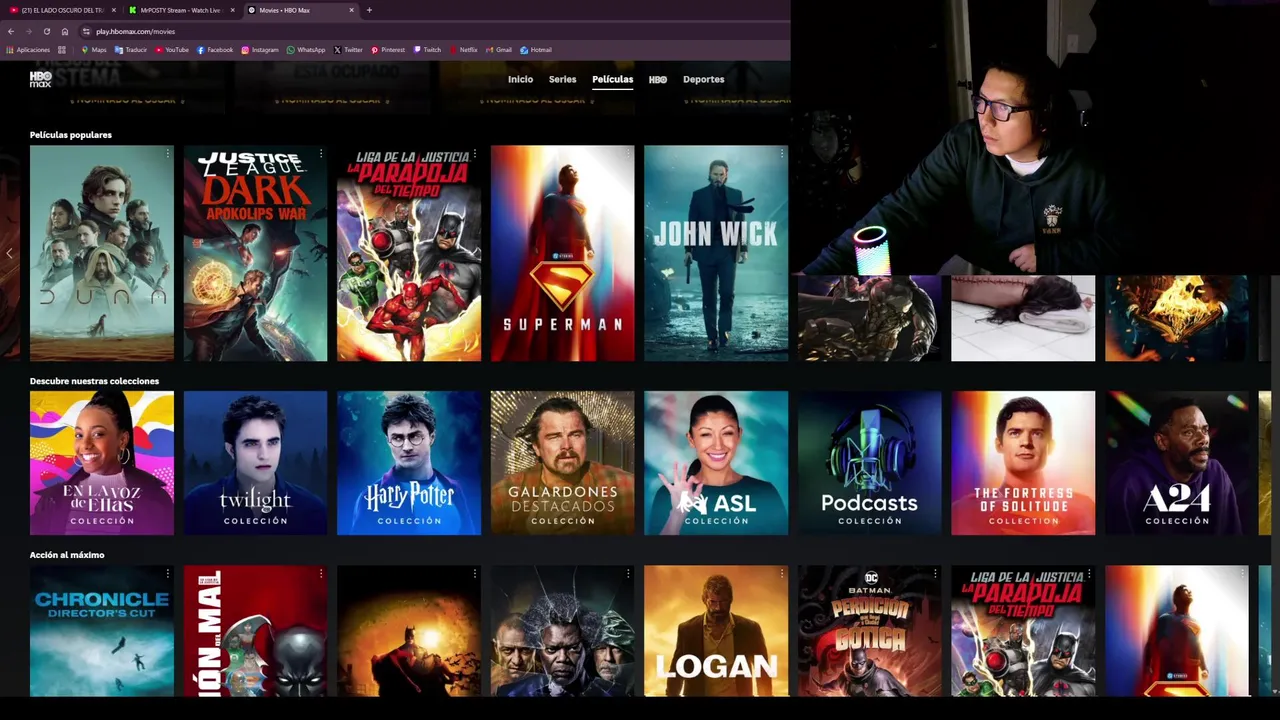
Task: Click the 'Películas populares' heading
Action: (x=71, y=135)
